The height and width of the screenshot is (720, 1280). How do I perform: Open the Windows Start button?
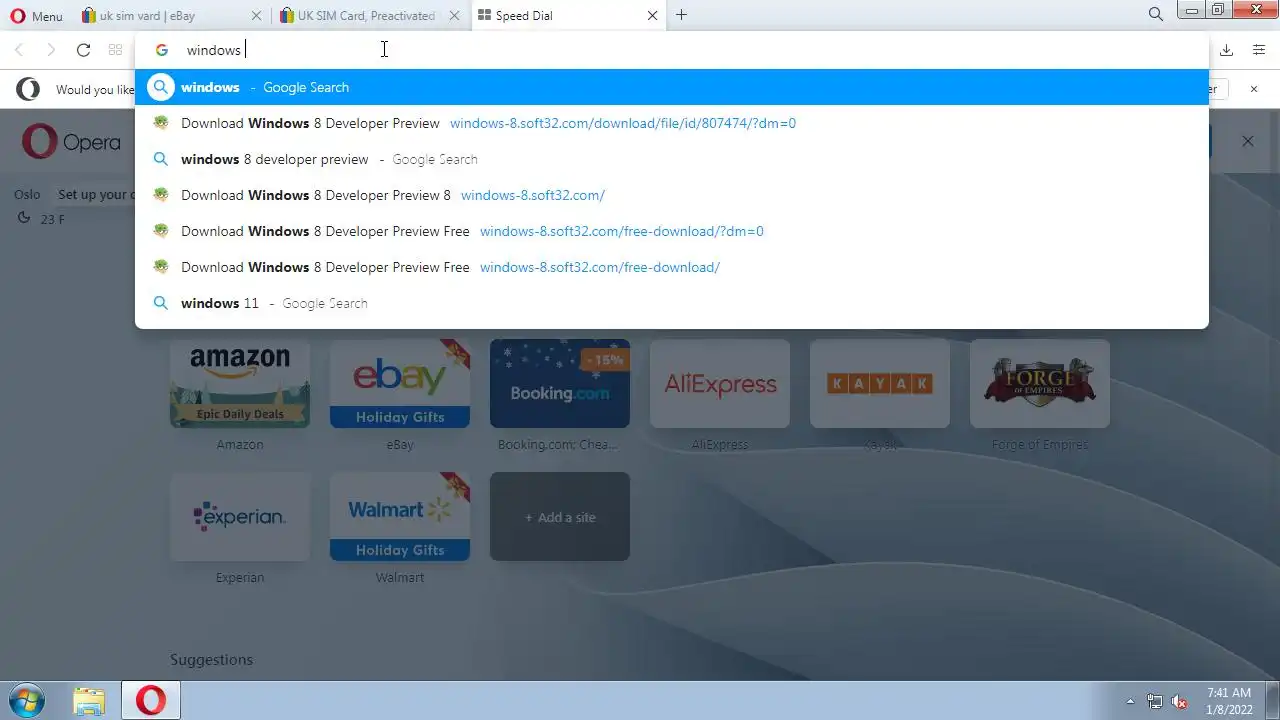26,700
